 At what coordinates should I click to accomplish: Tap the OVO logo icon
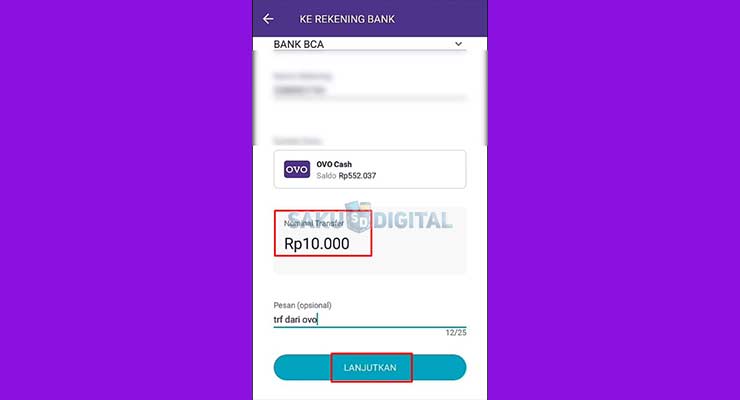click(297, 169)
